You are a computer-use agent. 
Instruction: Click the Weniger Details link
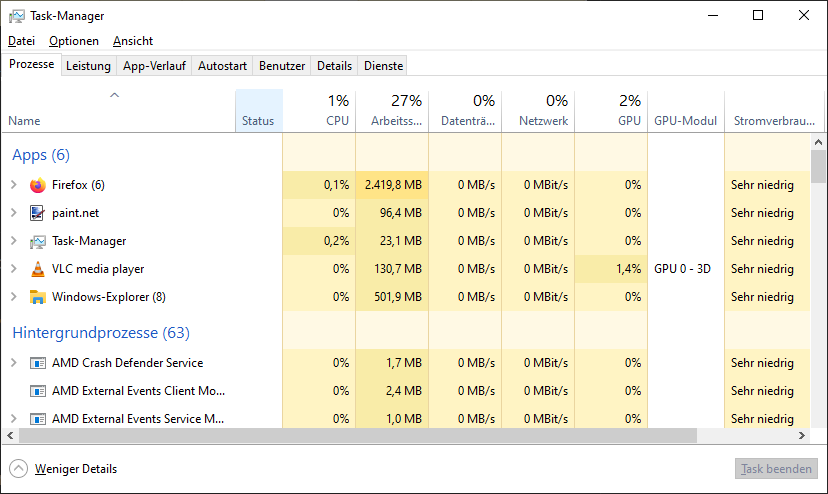(76, 469)
